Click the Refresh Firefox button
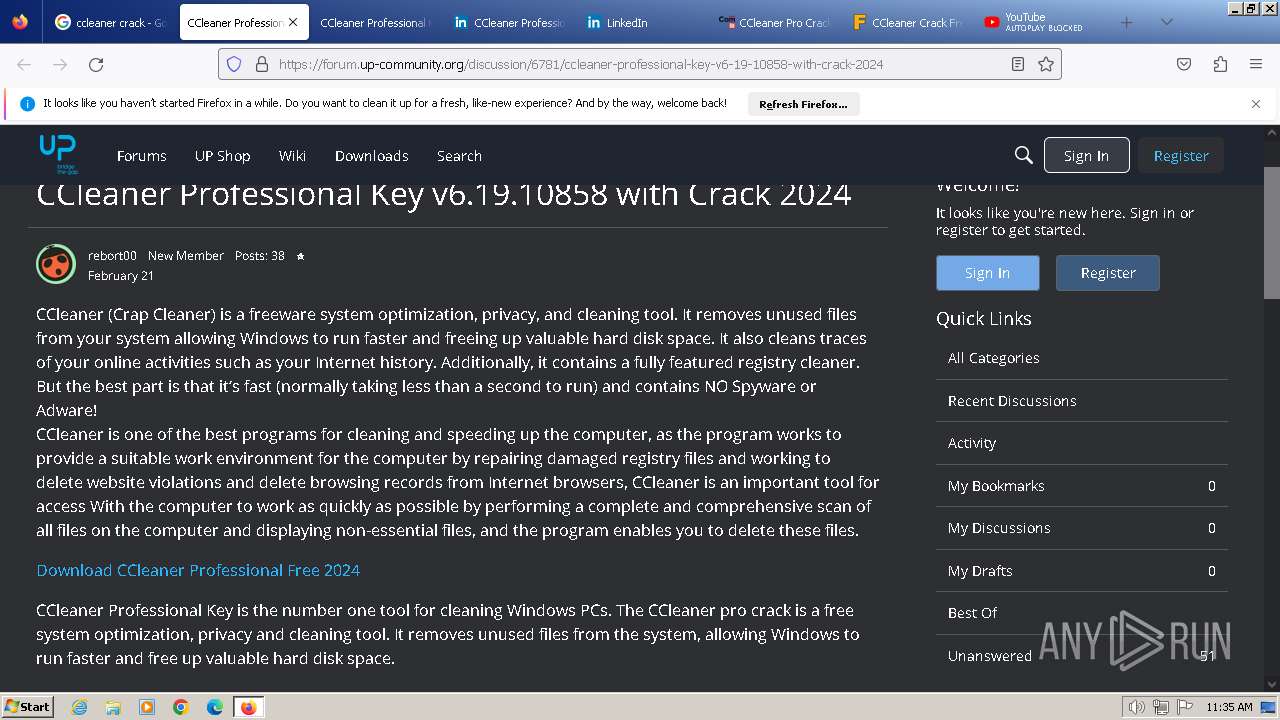 tap(803, 104)
